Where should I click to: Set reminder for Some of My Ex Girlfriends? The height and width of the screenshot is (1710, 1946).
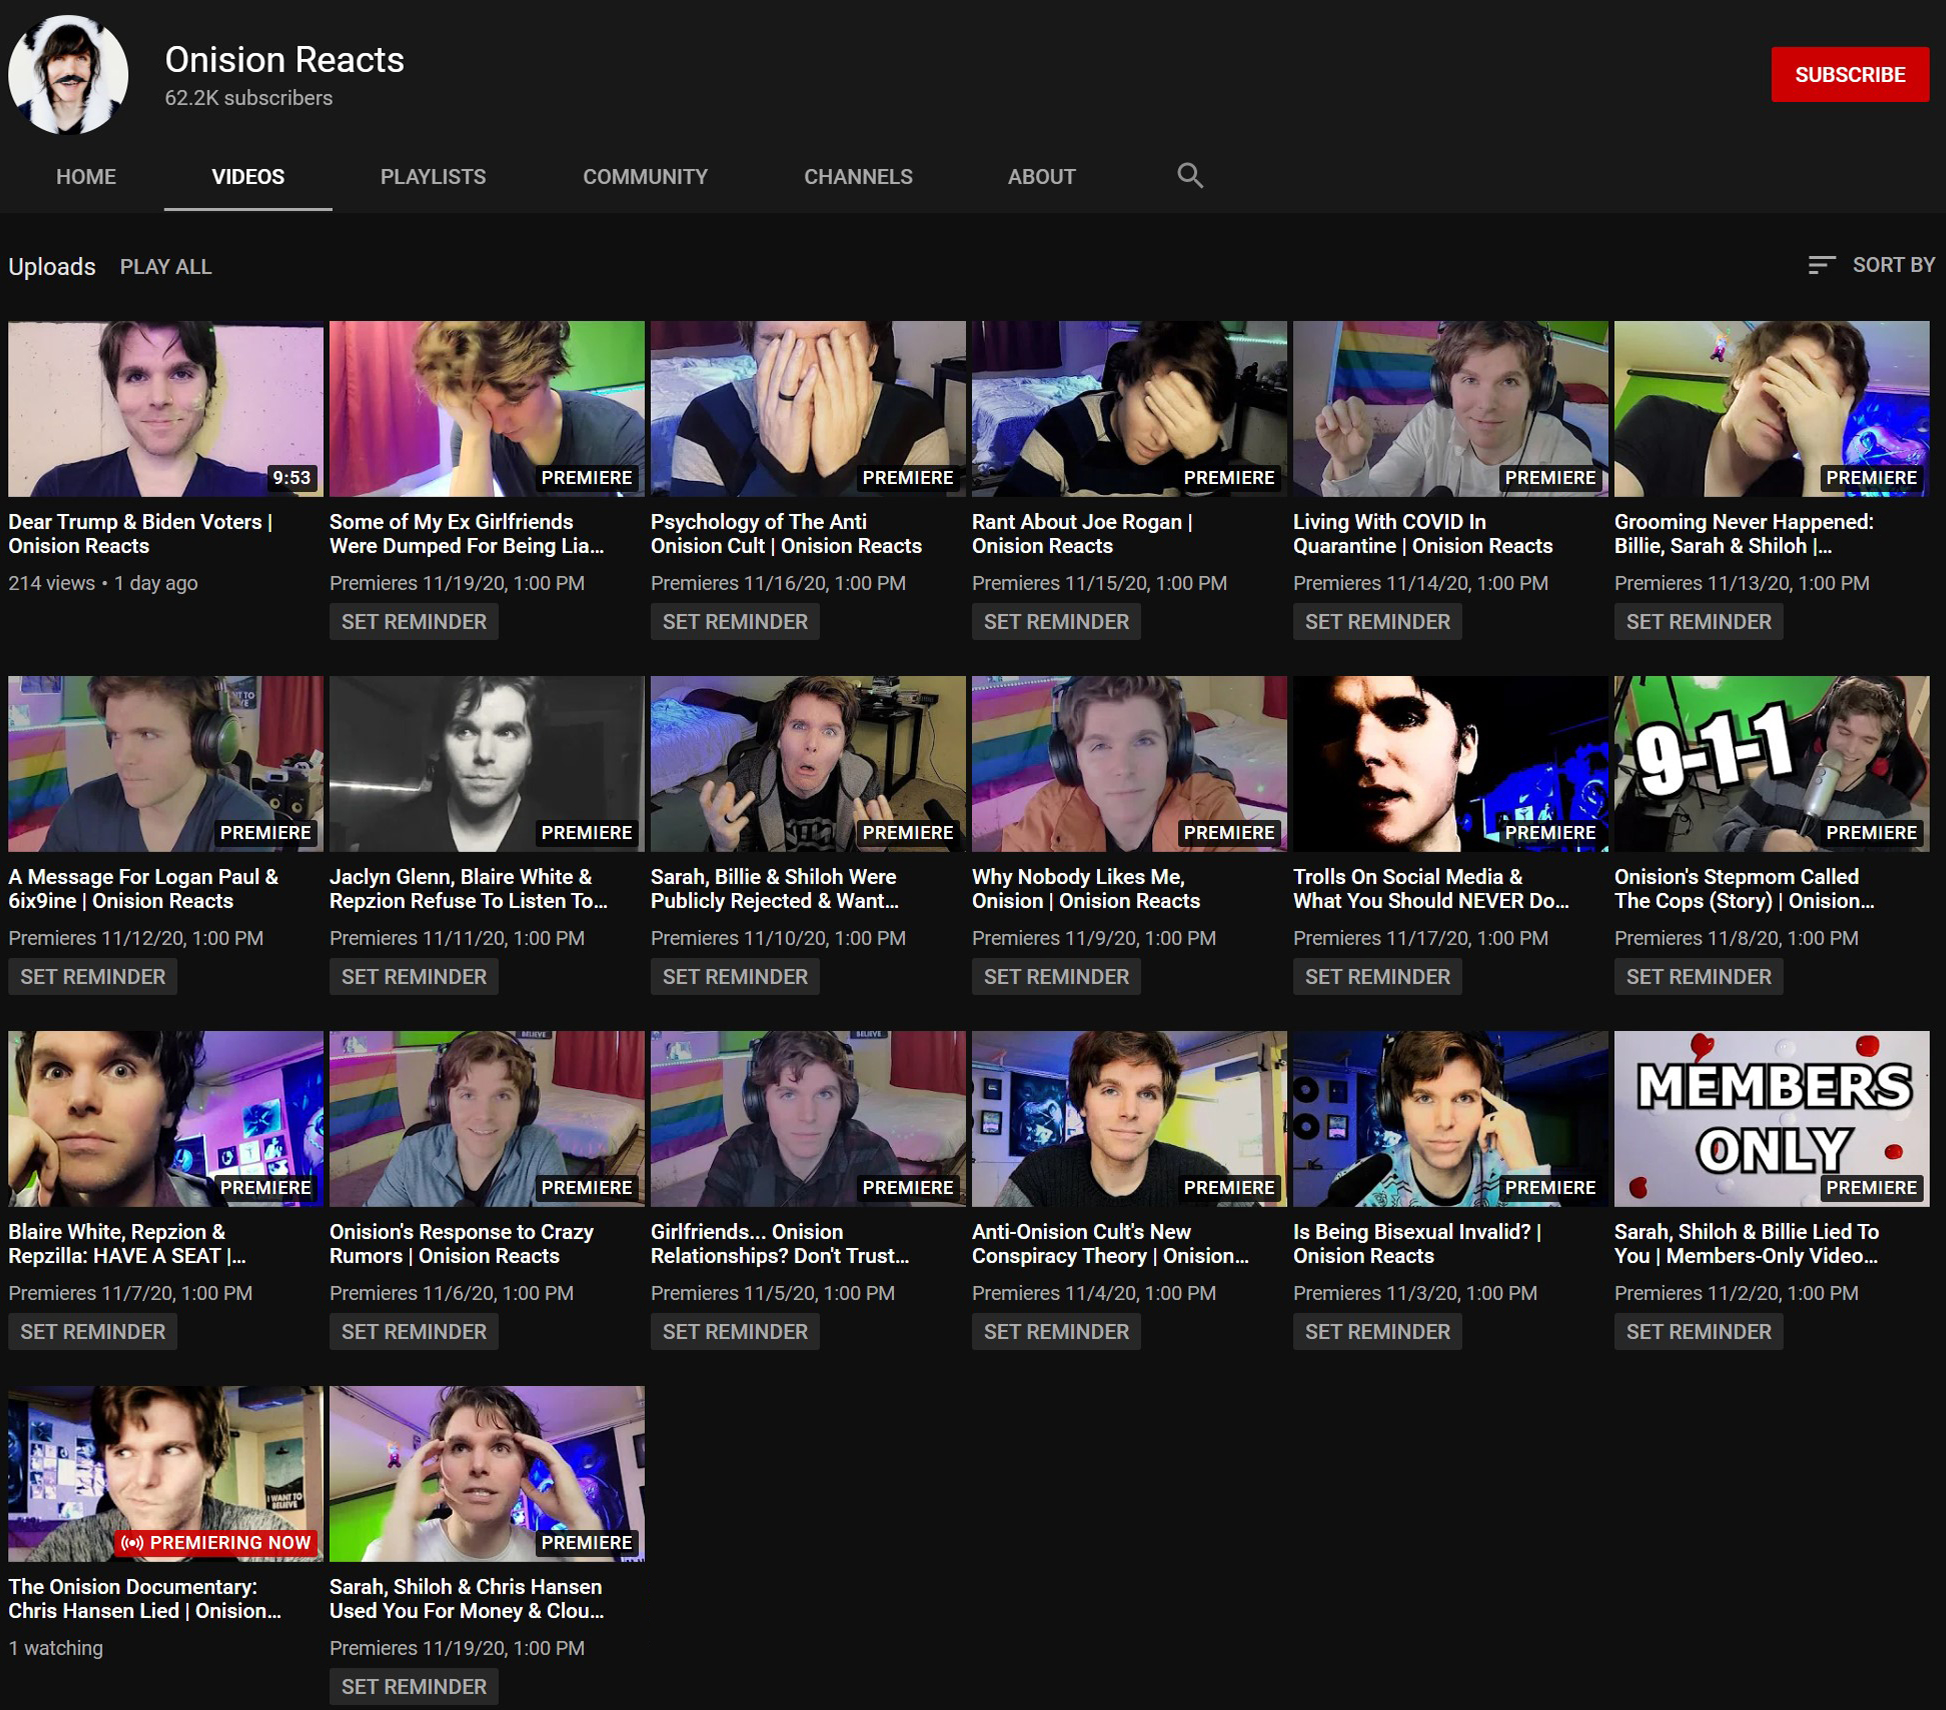coord(414,622)
